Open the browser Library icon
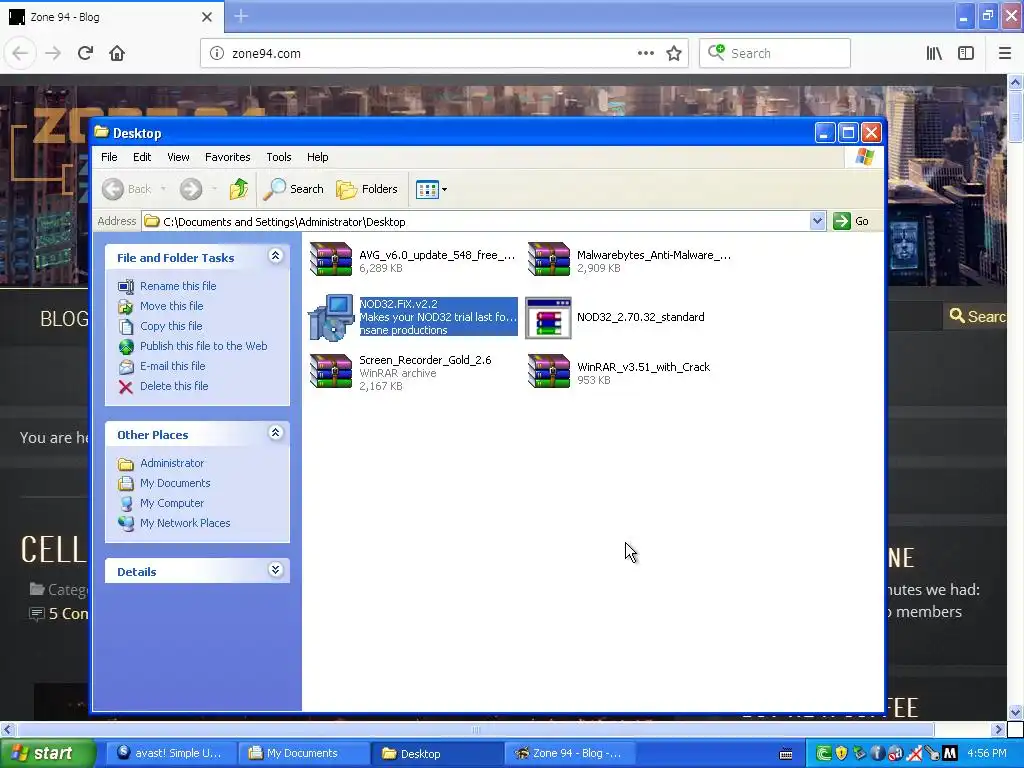Screen dimensions: 1024x768 pos(934,54)
